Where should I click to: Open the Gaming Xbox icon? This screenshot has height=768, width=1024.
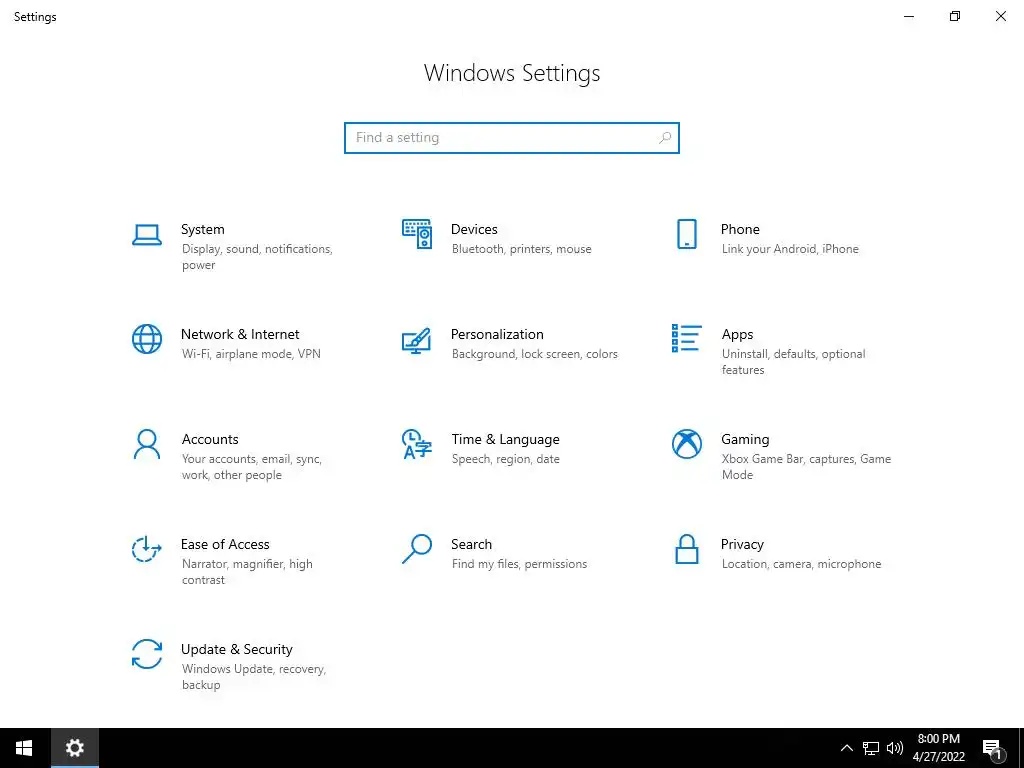[686, 444]
